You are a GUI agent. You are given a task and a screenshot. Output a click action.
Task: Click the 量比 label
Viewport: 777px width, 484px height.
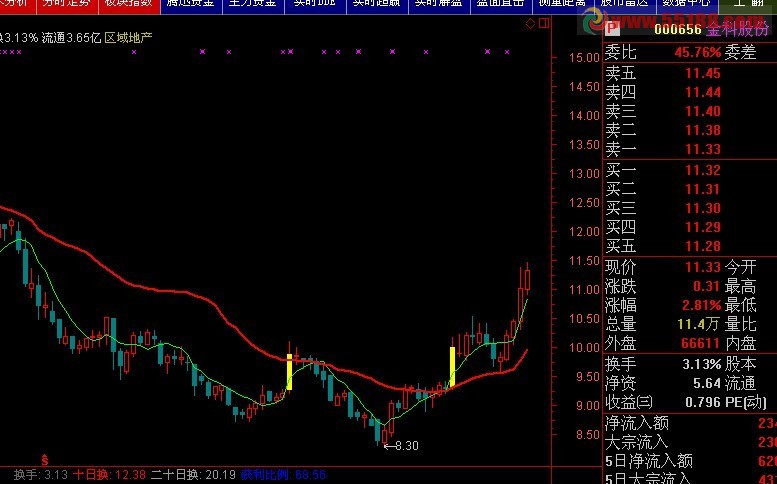(741, 324)
